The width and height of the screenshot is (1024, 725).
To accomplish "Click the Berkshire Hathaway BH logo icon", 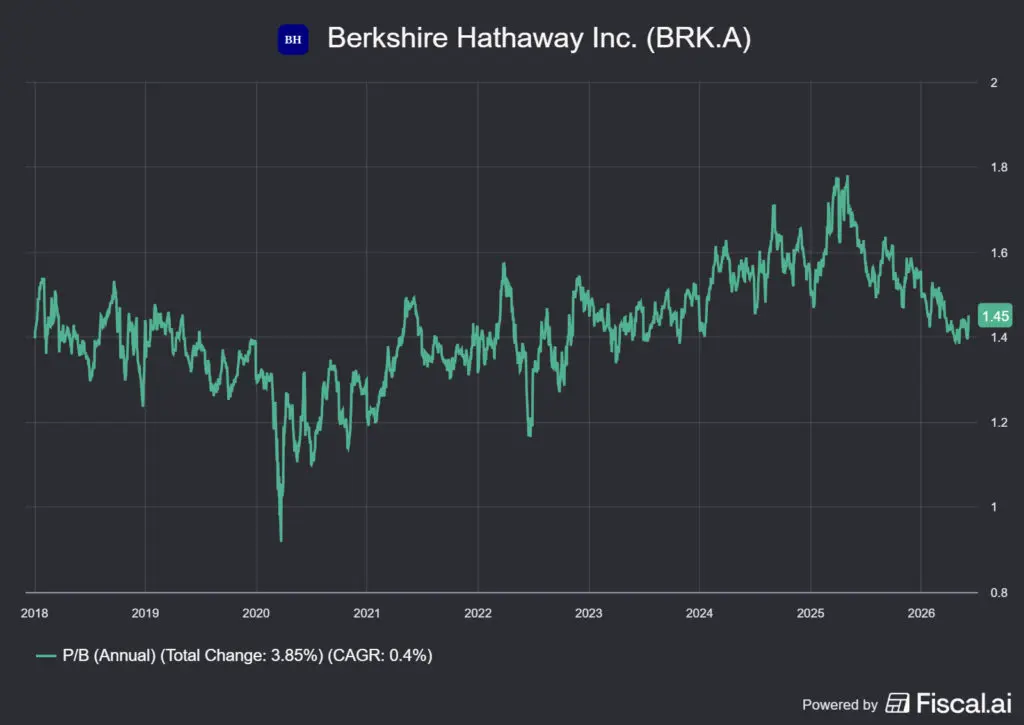I will coord(293,39).
